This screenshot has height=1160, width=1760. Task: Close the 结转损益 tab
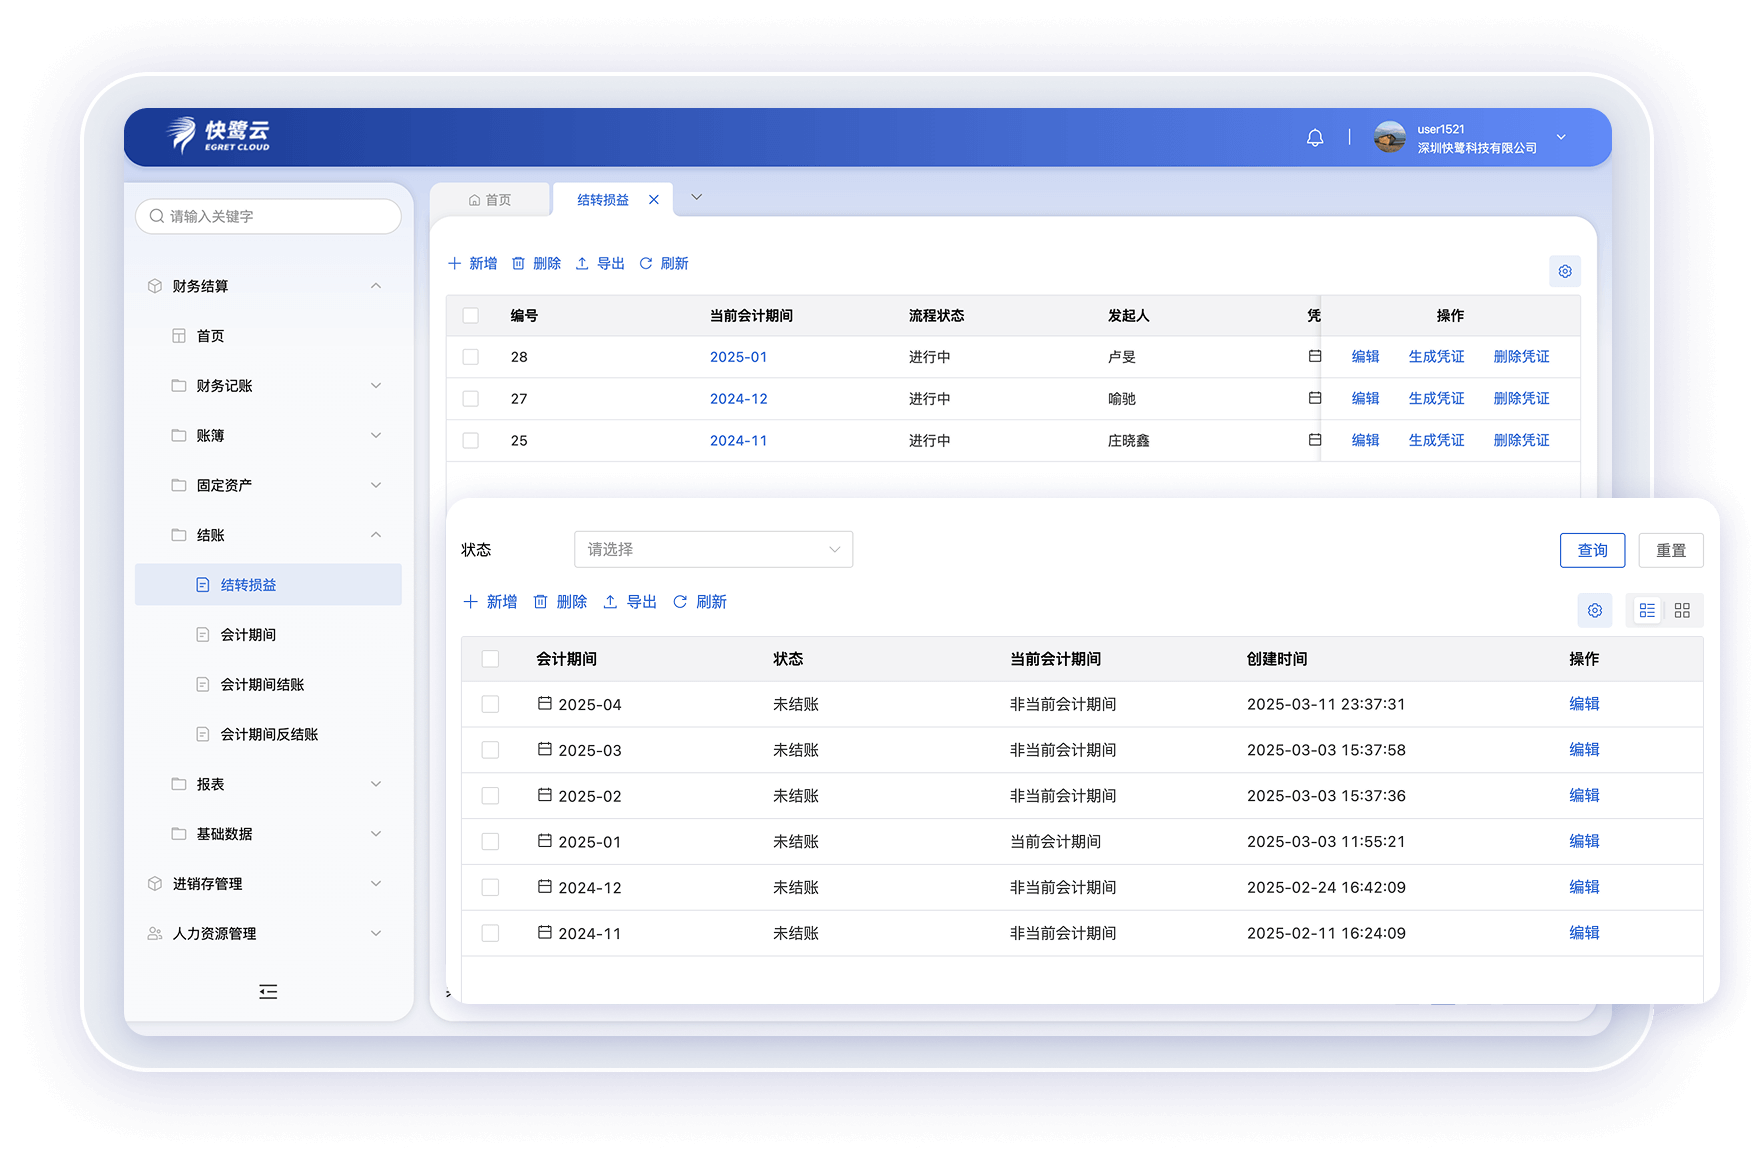(654, 200)
